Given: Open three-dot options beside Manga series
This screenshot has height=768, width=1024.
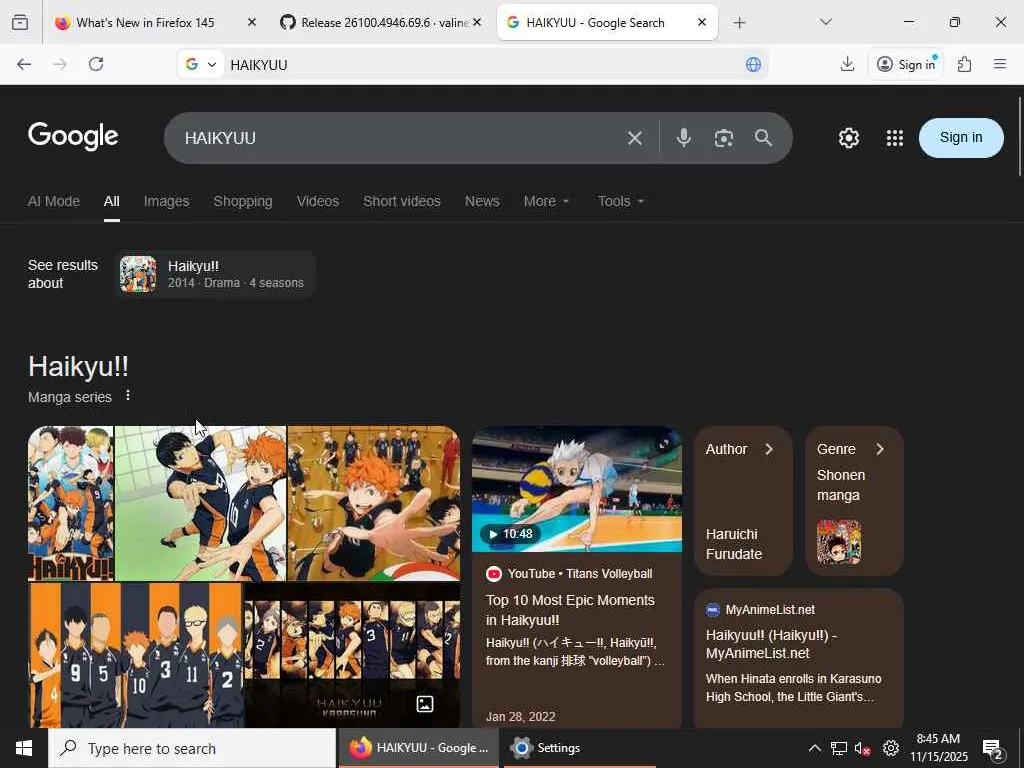Looking at the screenshot, I should [128, 396].
